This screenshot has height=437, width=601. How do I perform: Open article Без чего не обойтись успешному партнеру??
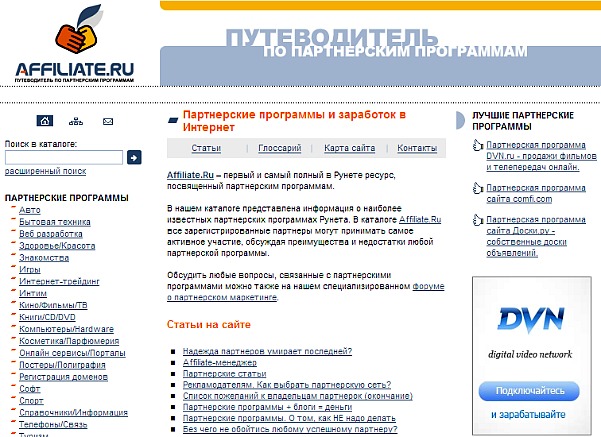coord(290,429)
